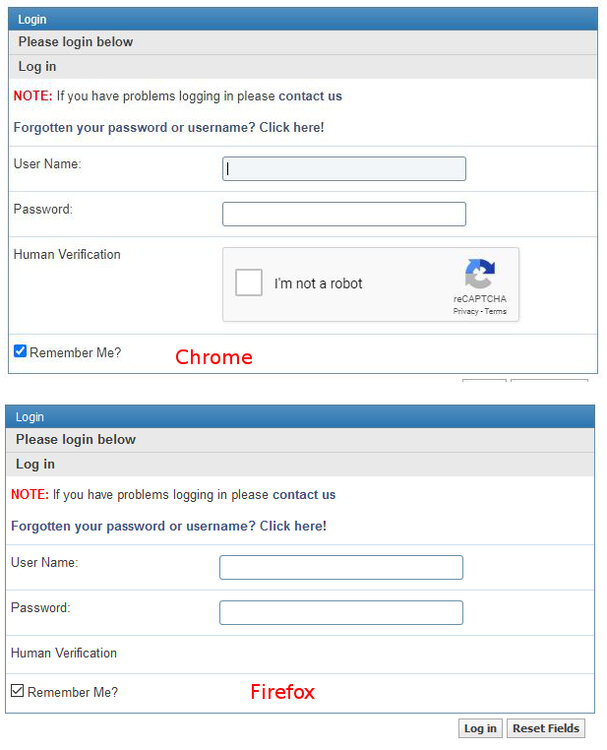Focus the Chrome User Name field
Screen dimensions: 607x750
(x=344, y=169)
